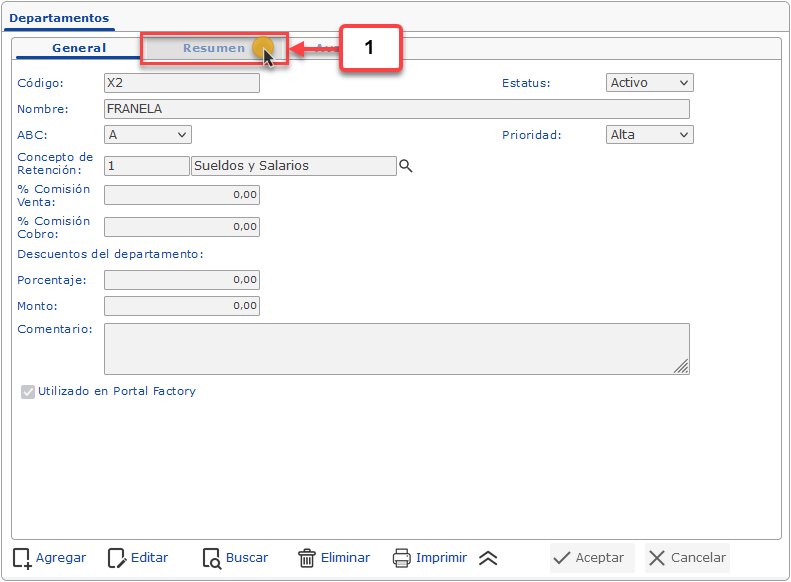The width and height of the screenshot is (791, 582).
Task: Click the Imprimir printer icon
Action: (402, 558)
